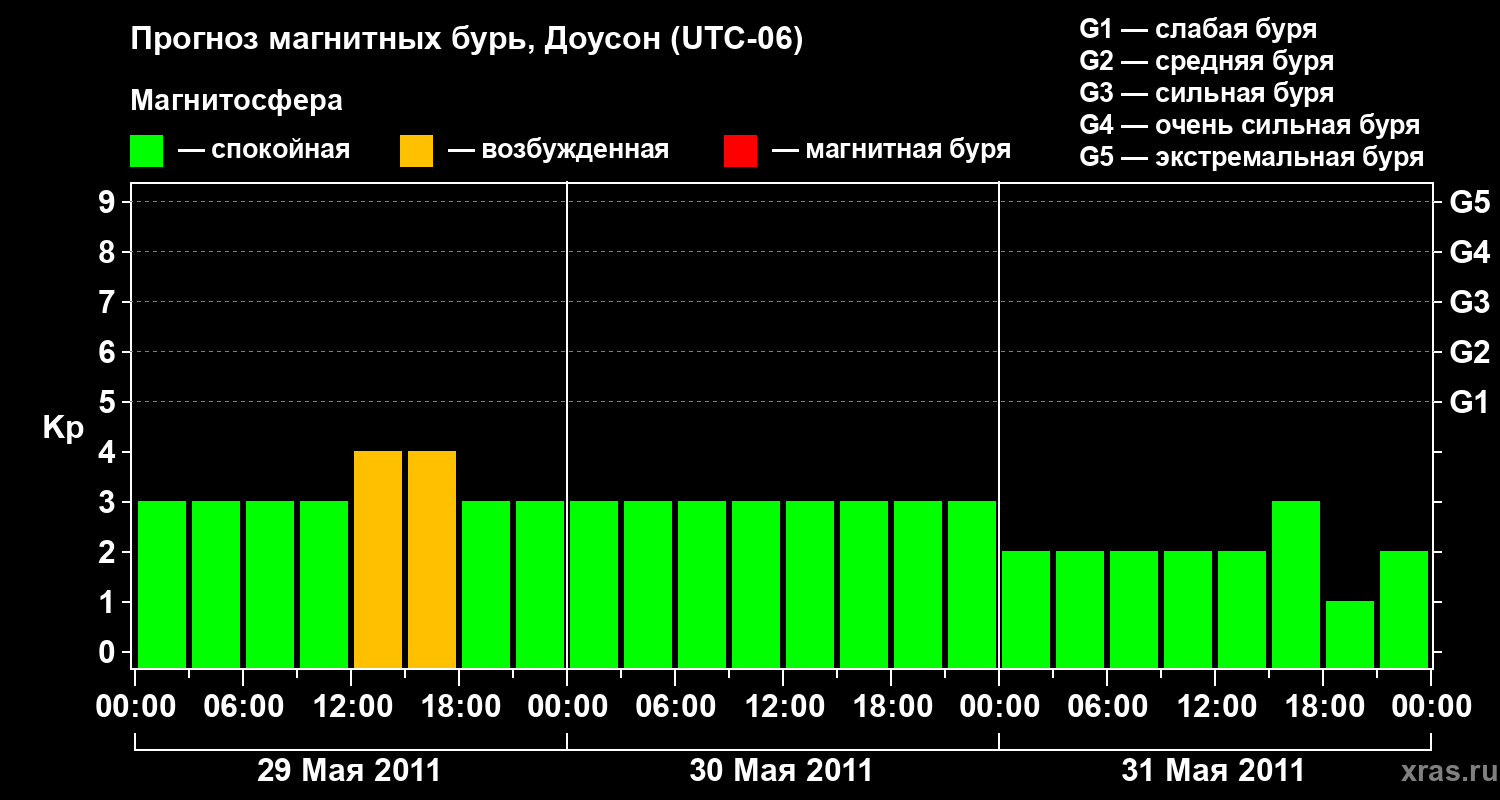Click the orange bar ending 18:00 on 29 Мая
This screenshot has width=1500, height=800.
click(x=432, y=559)
